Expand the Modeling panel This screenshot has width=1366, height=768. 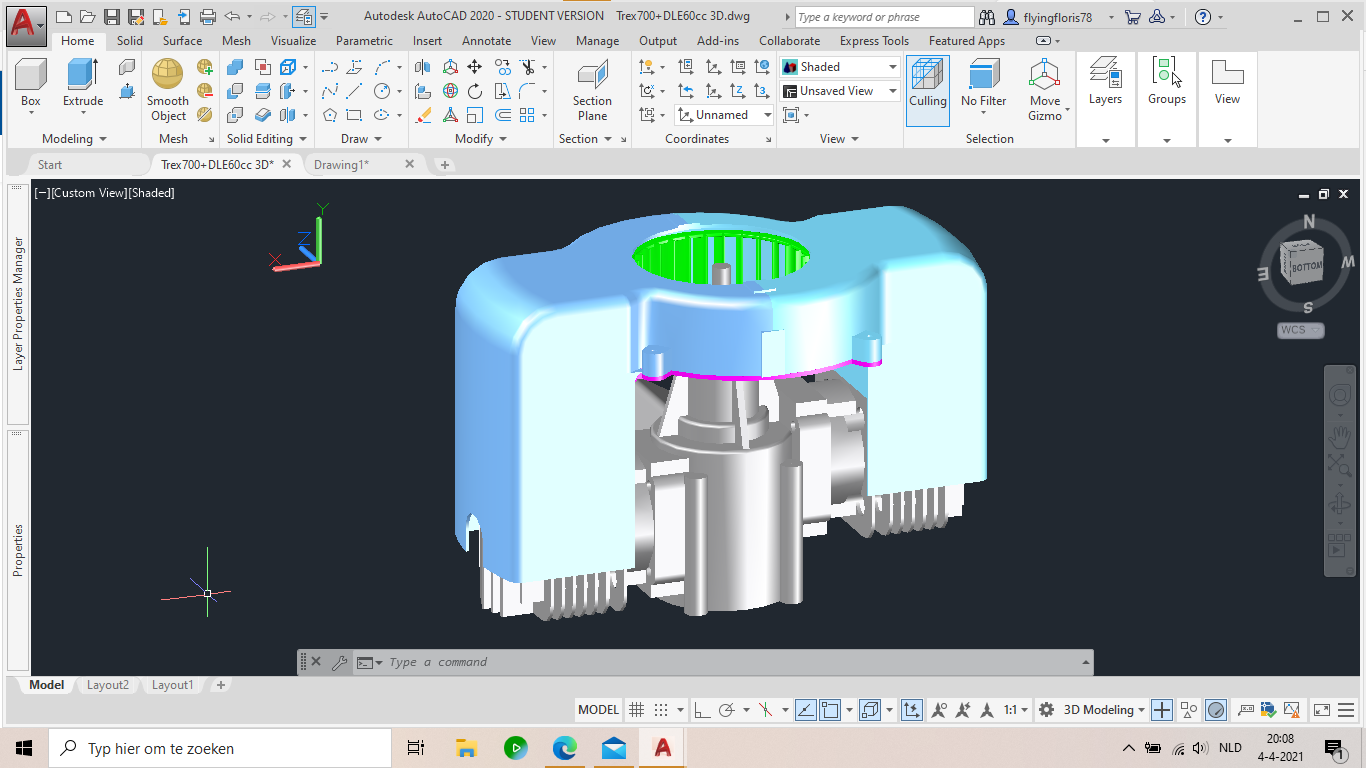point(75,139)
